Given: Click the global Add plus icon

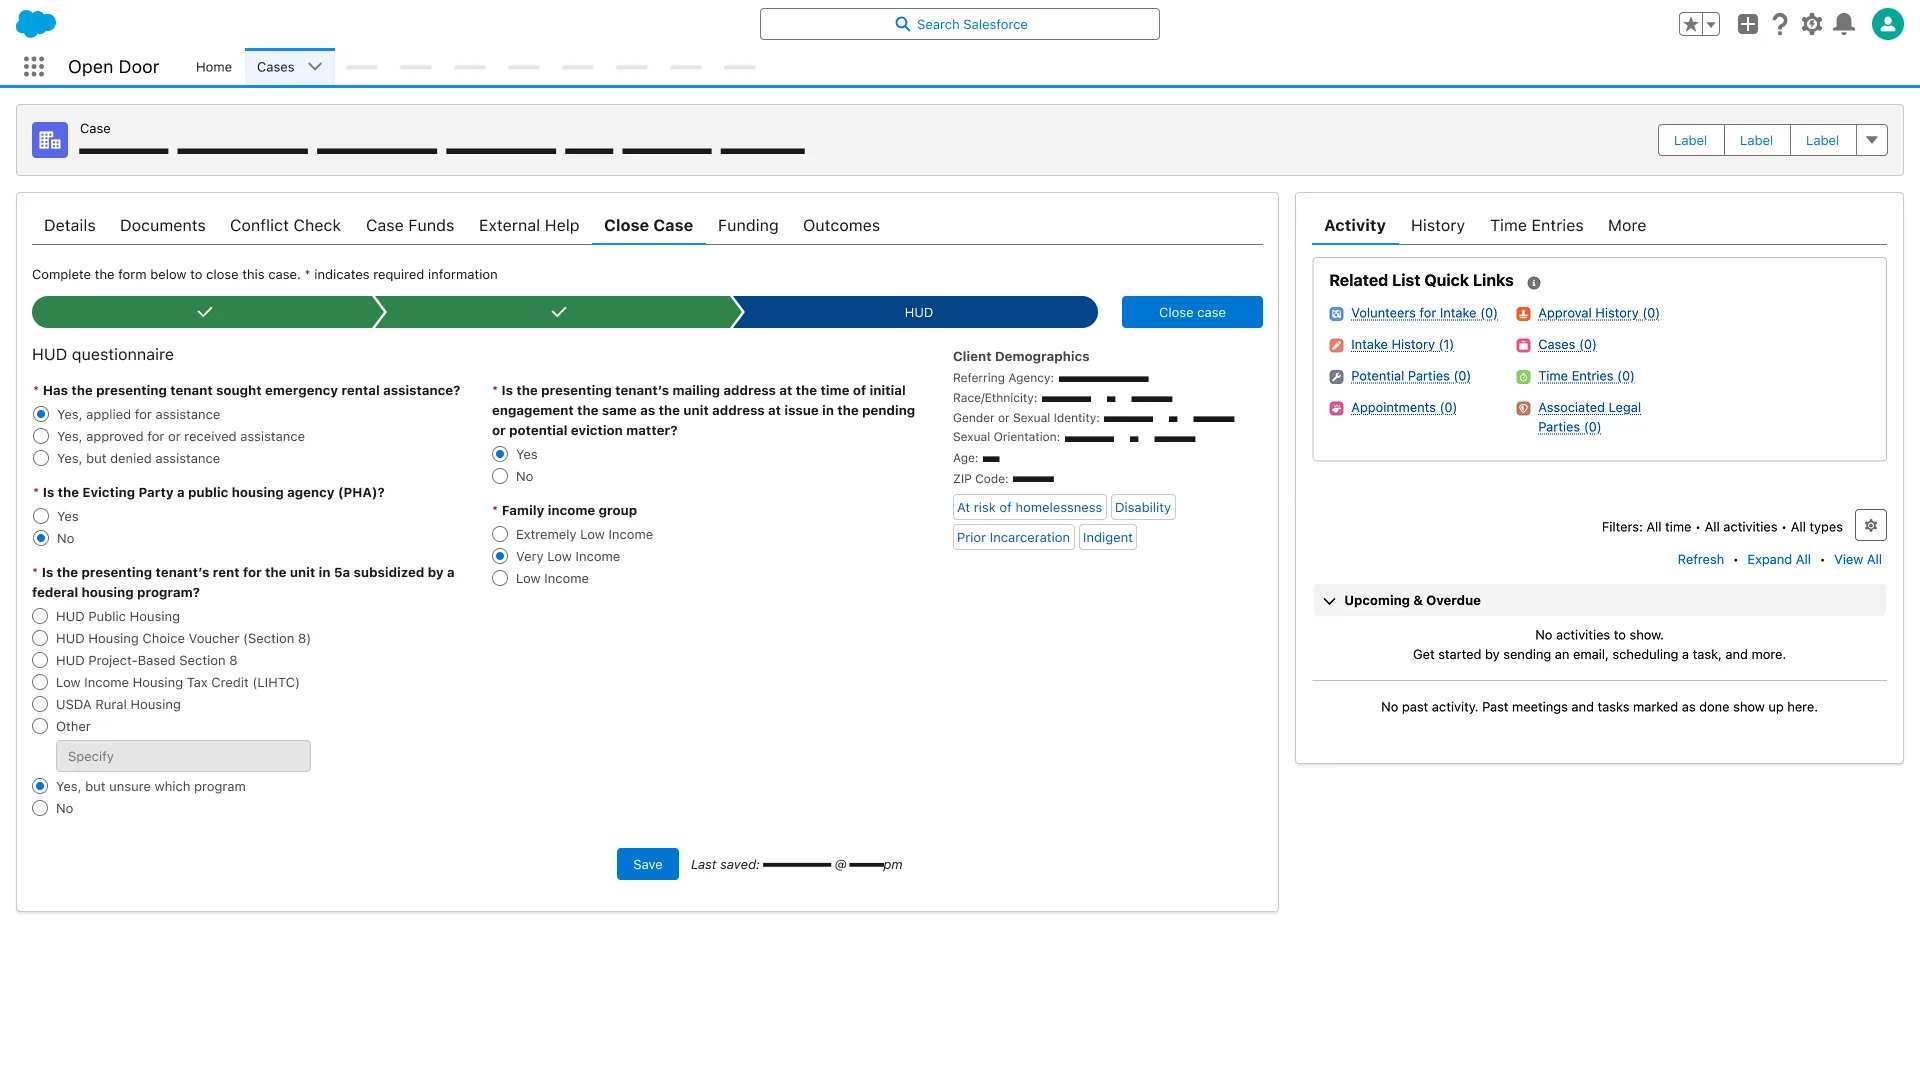Looking at the screenshot, I should tap(1747, 24).
